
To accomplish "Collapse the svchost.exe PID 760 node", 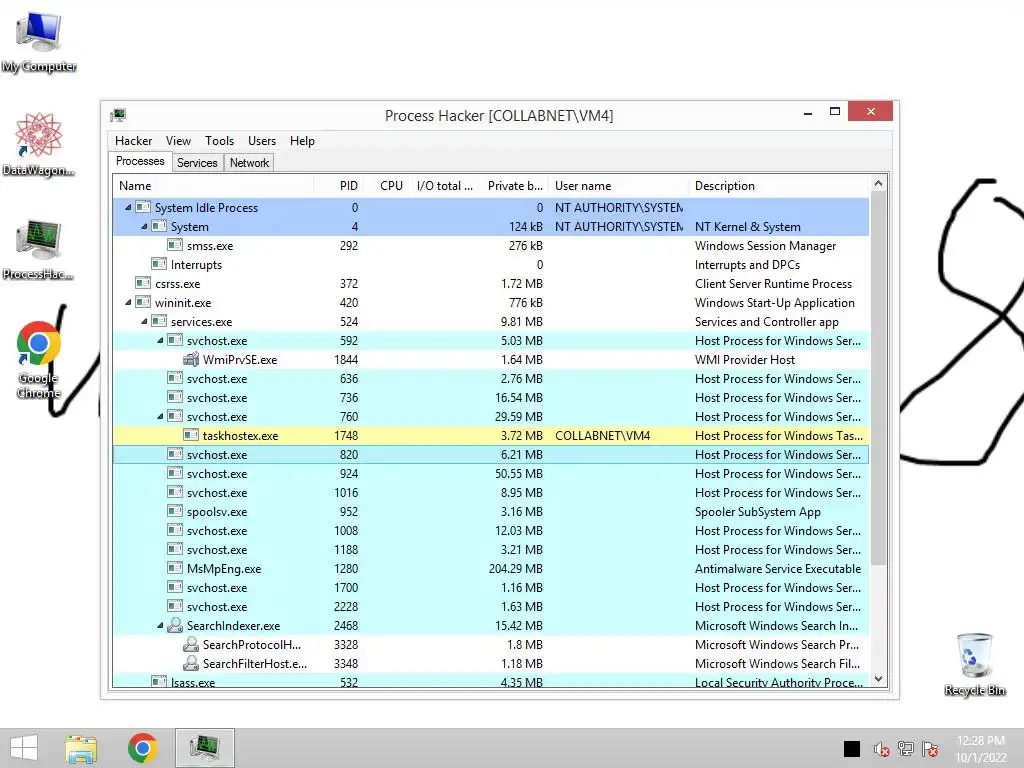I will click(160, 417).
